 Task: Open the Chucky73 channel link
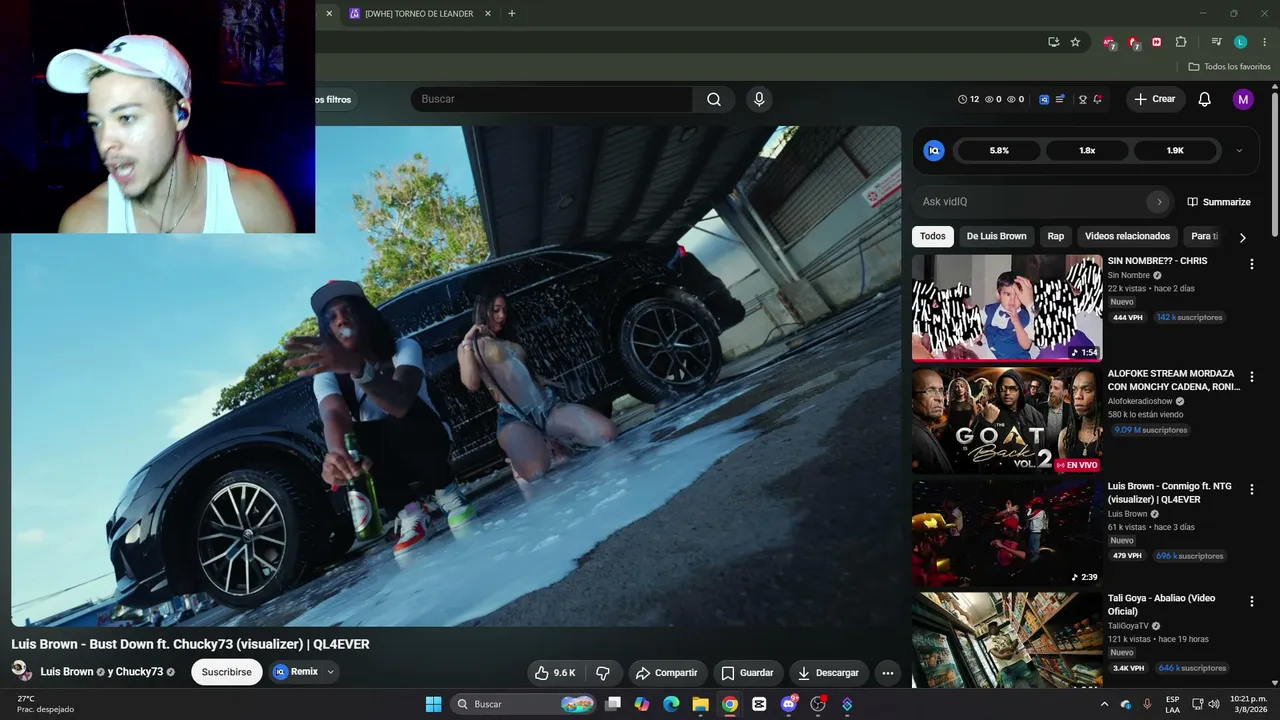(139, 672)
